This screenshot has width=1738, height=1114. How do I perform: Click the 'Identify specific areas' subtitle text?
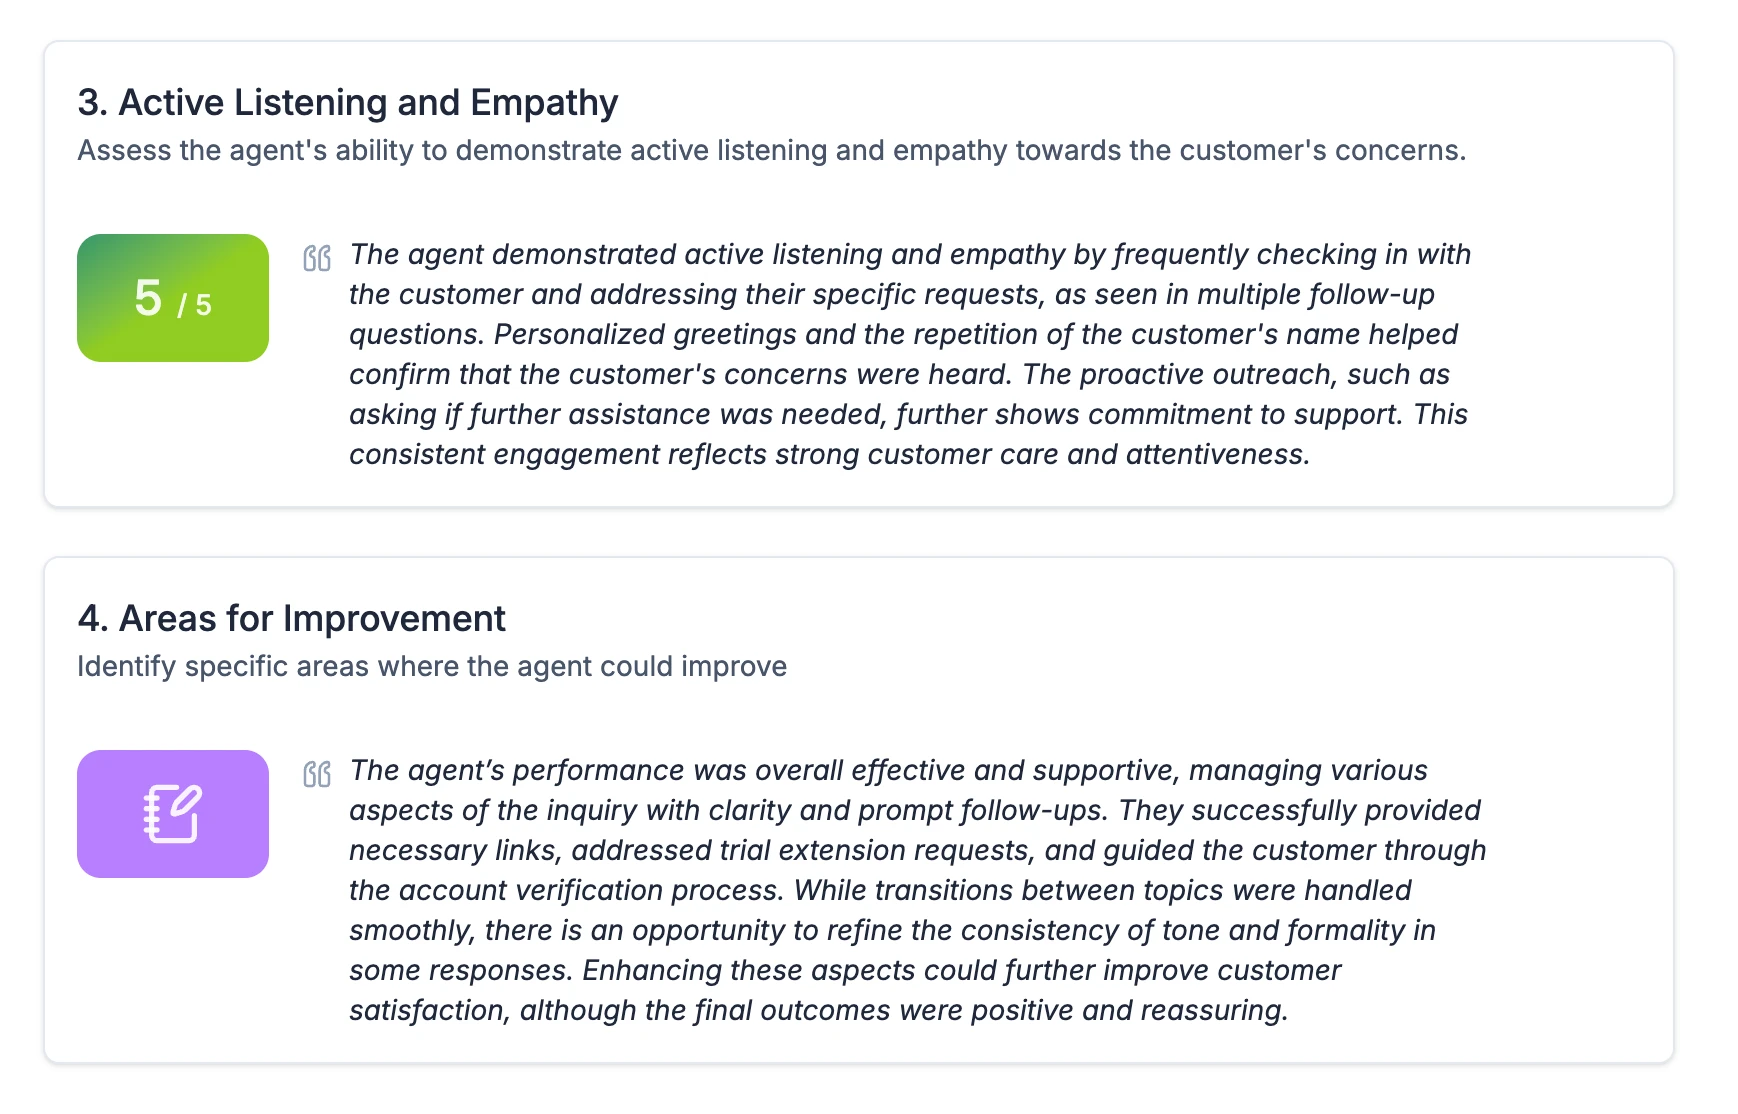[432, 666]
